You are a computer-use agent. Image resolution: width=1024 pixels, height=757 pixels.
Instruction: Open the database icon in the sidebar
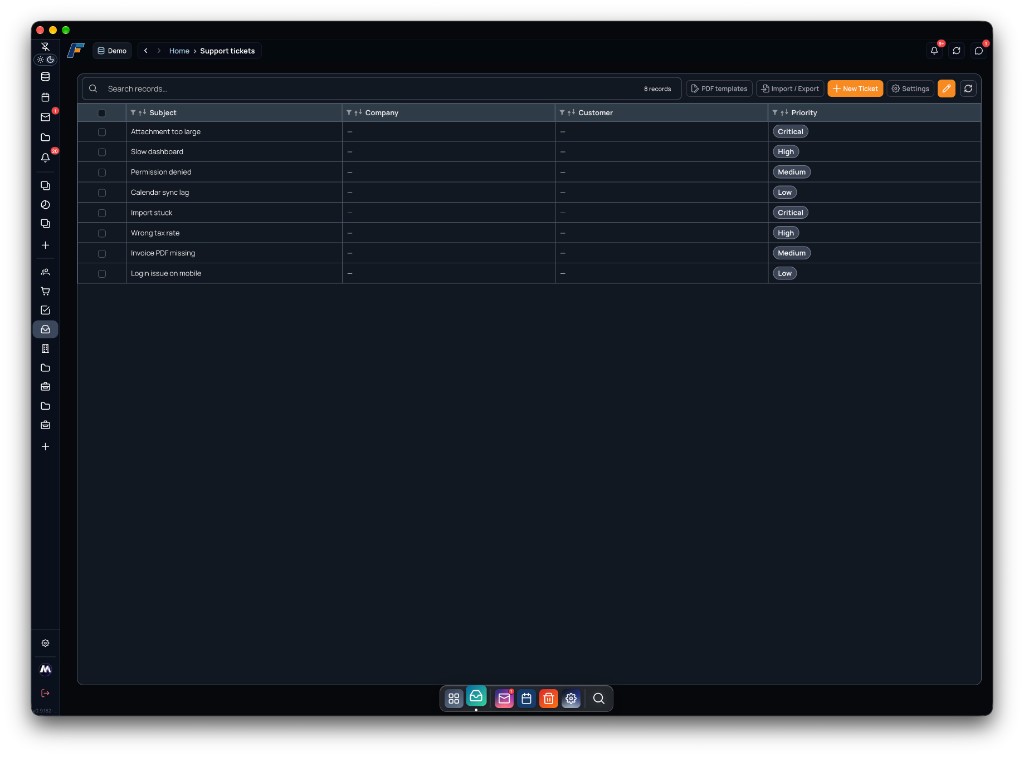pos(45,76)
